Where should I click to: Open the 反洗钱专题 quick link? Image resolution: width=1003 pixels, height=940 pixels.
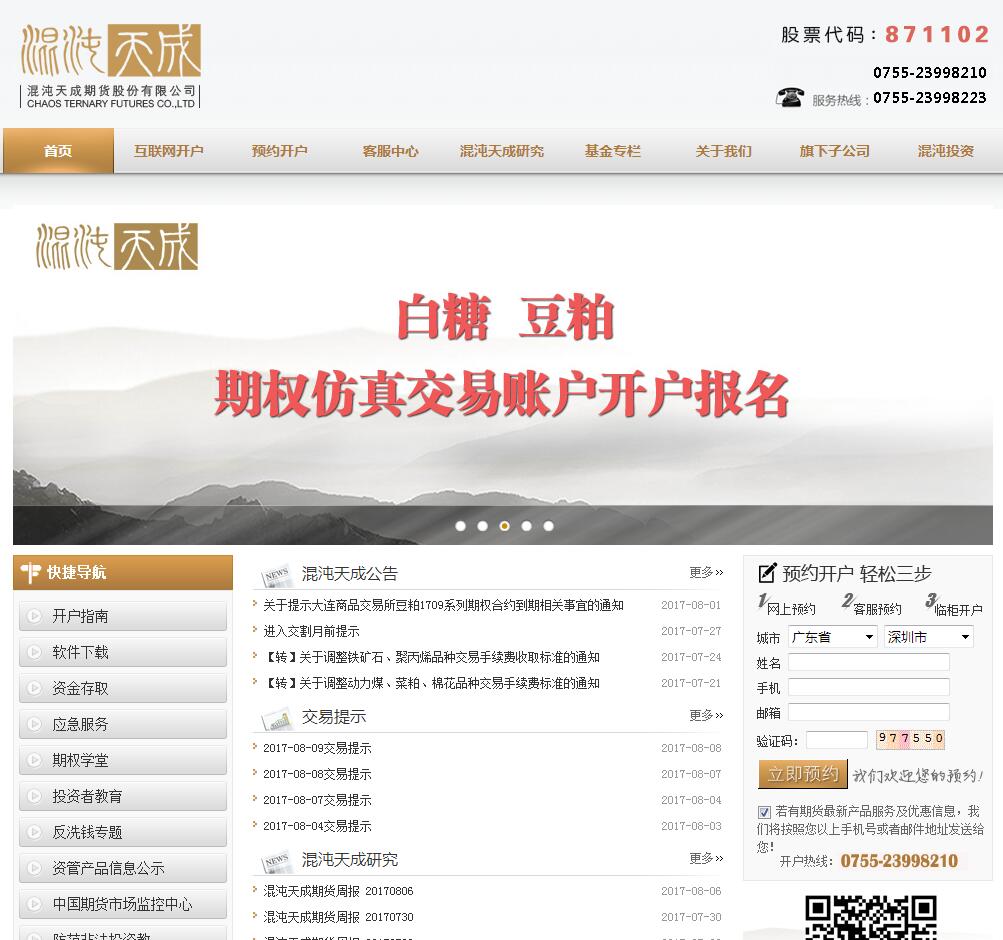tap(123, 832)
